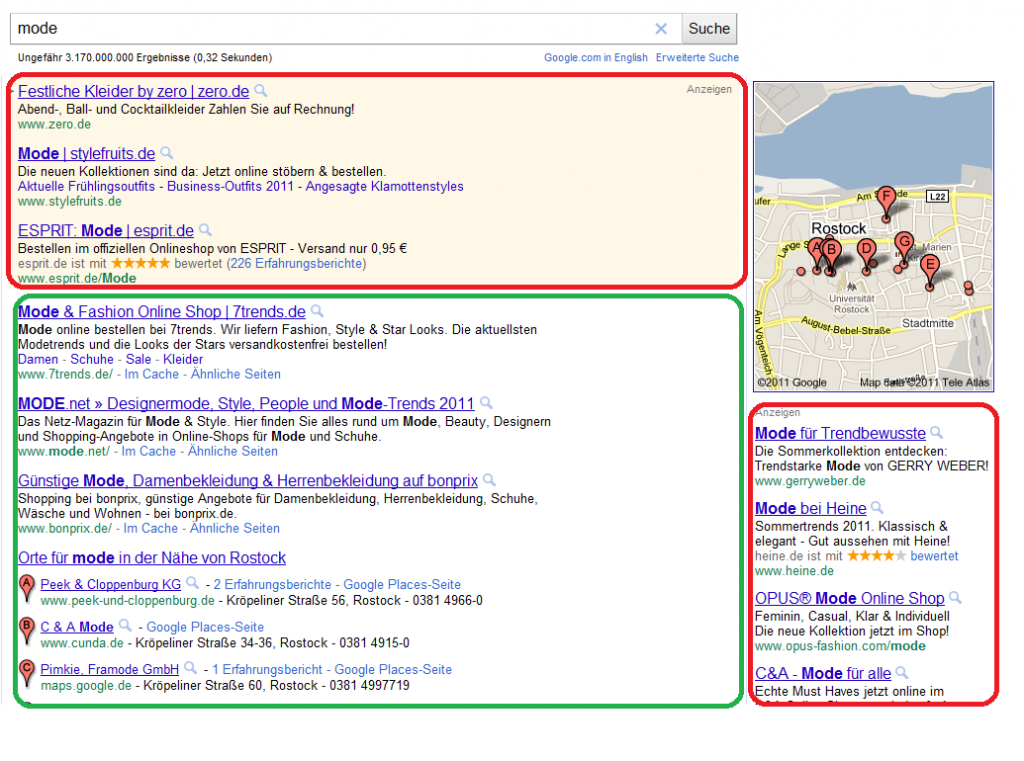
Task: Open preview magnifier beside OPUS Mode Online Shop
Action: (955, 597)
